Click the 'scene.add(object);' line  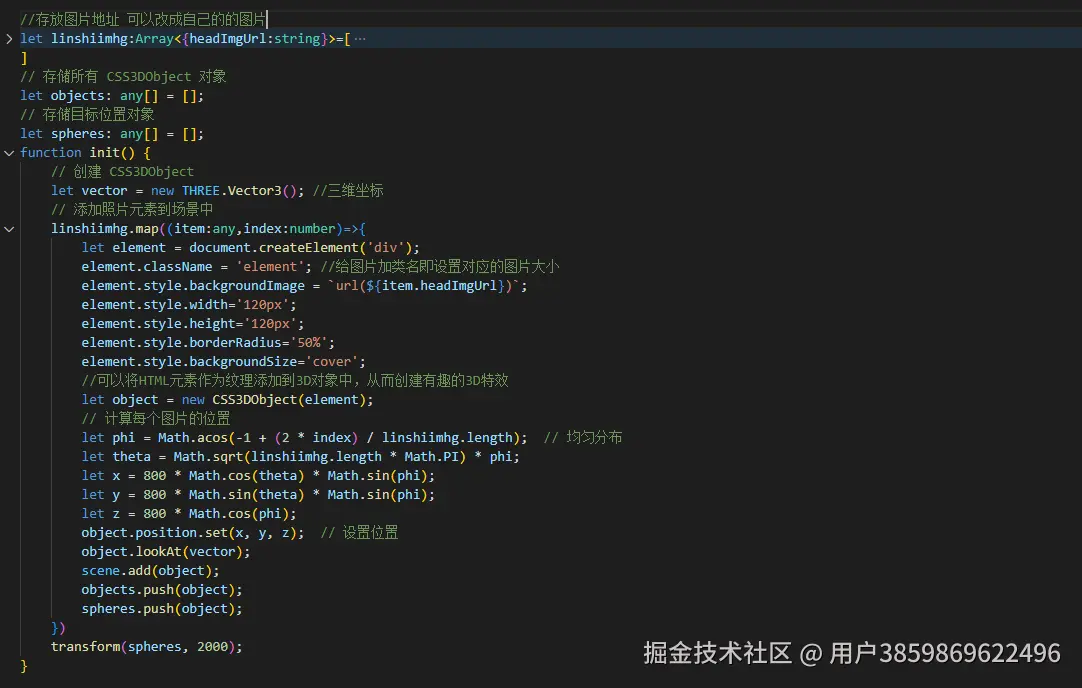(x=150, y=571)
